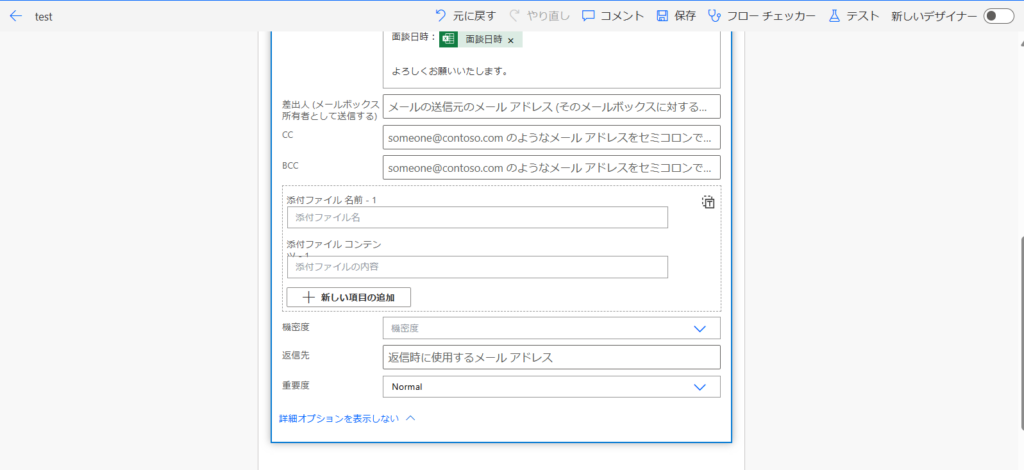Click into the BCC address field
Screen dimensions: 1024x470
(x=551, y=168)
